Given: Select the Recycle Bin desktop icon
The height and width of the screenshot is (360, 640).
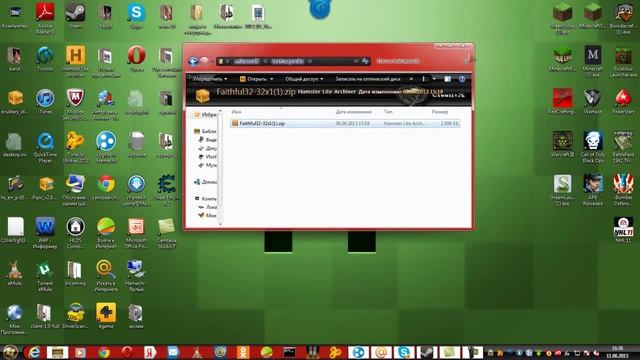Looking at the screenshot, I should coord(136,144).
